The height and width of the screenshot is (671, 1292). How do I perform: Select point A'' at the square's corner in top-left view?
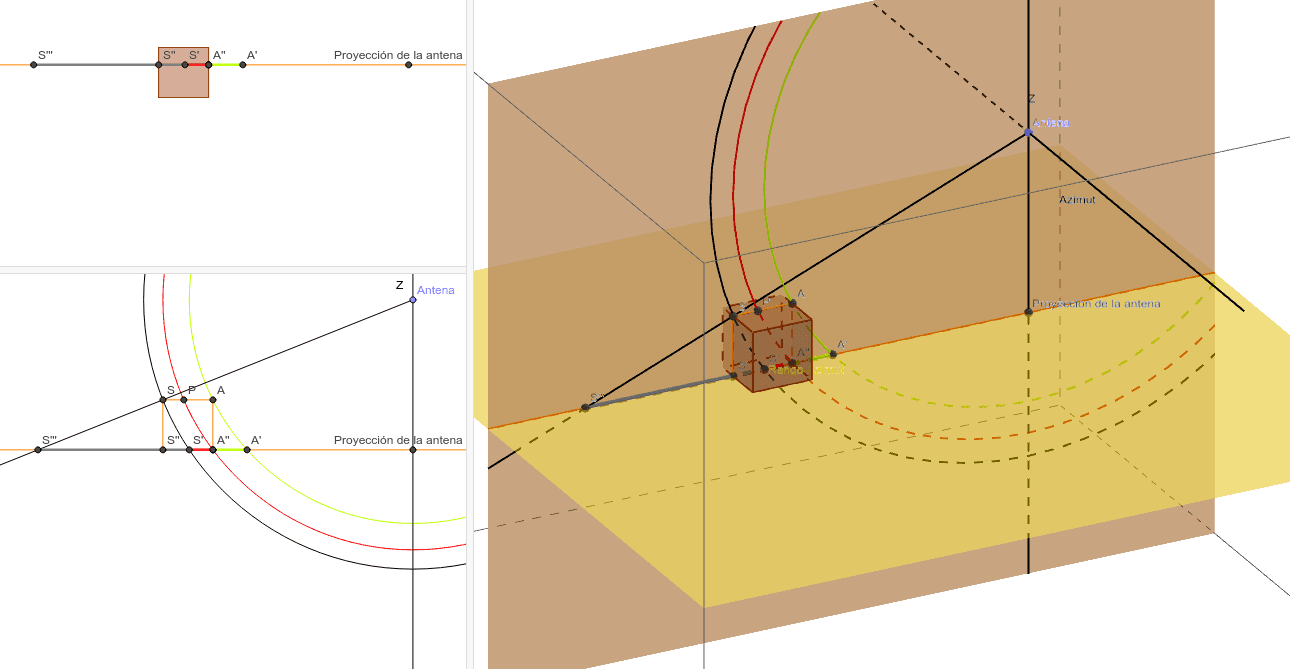[208, 65]
